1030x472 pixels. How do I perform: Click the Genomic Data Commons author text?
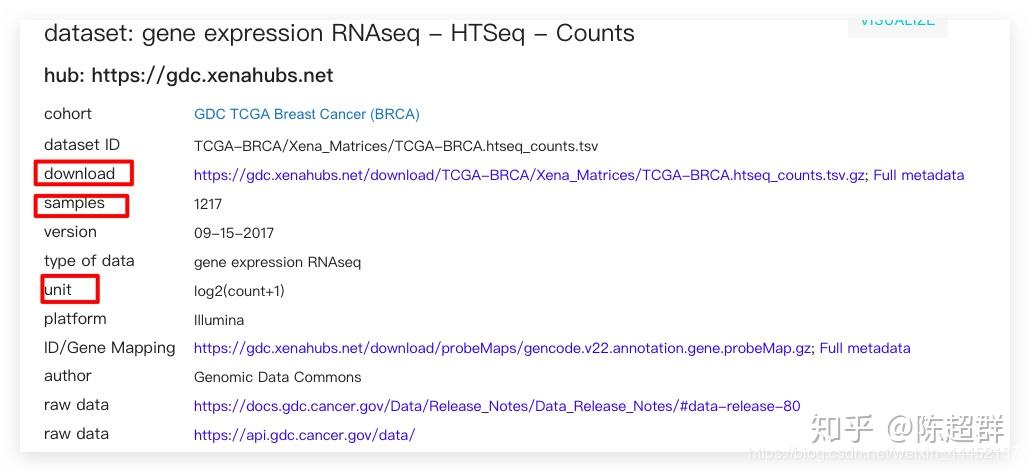pos(277,377)
